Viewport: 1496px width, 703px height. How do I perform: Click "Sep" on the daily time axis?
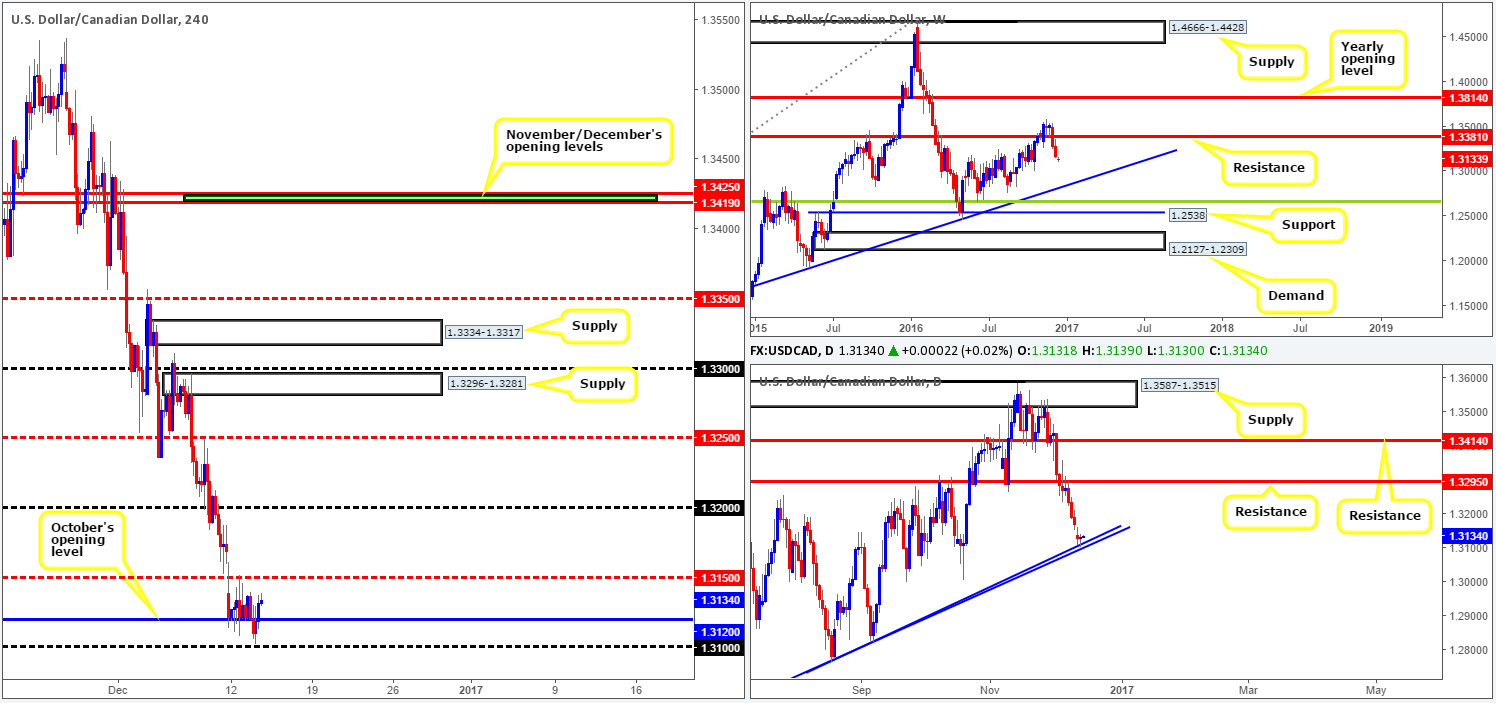point(860,690)
